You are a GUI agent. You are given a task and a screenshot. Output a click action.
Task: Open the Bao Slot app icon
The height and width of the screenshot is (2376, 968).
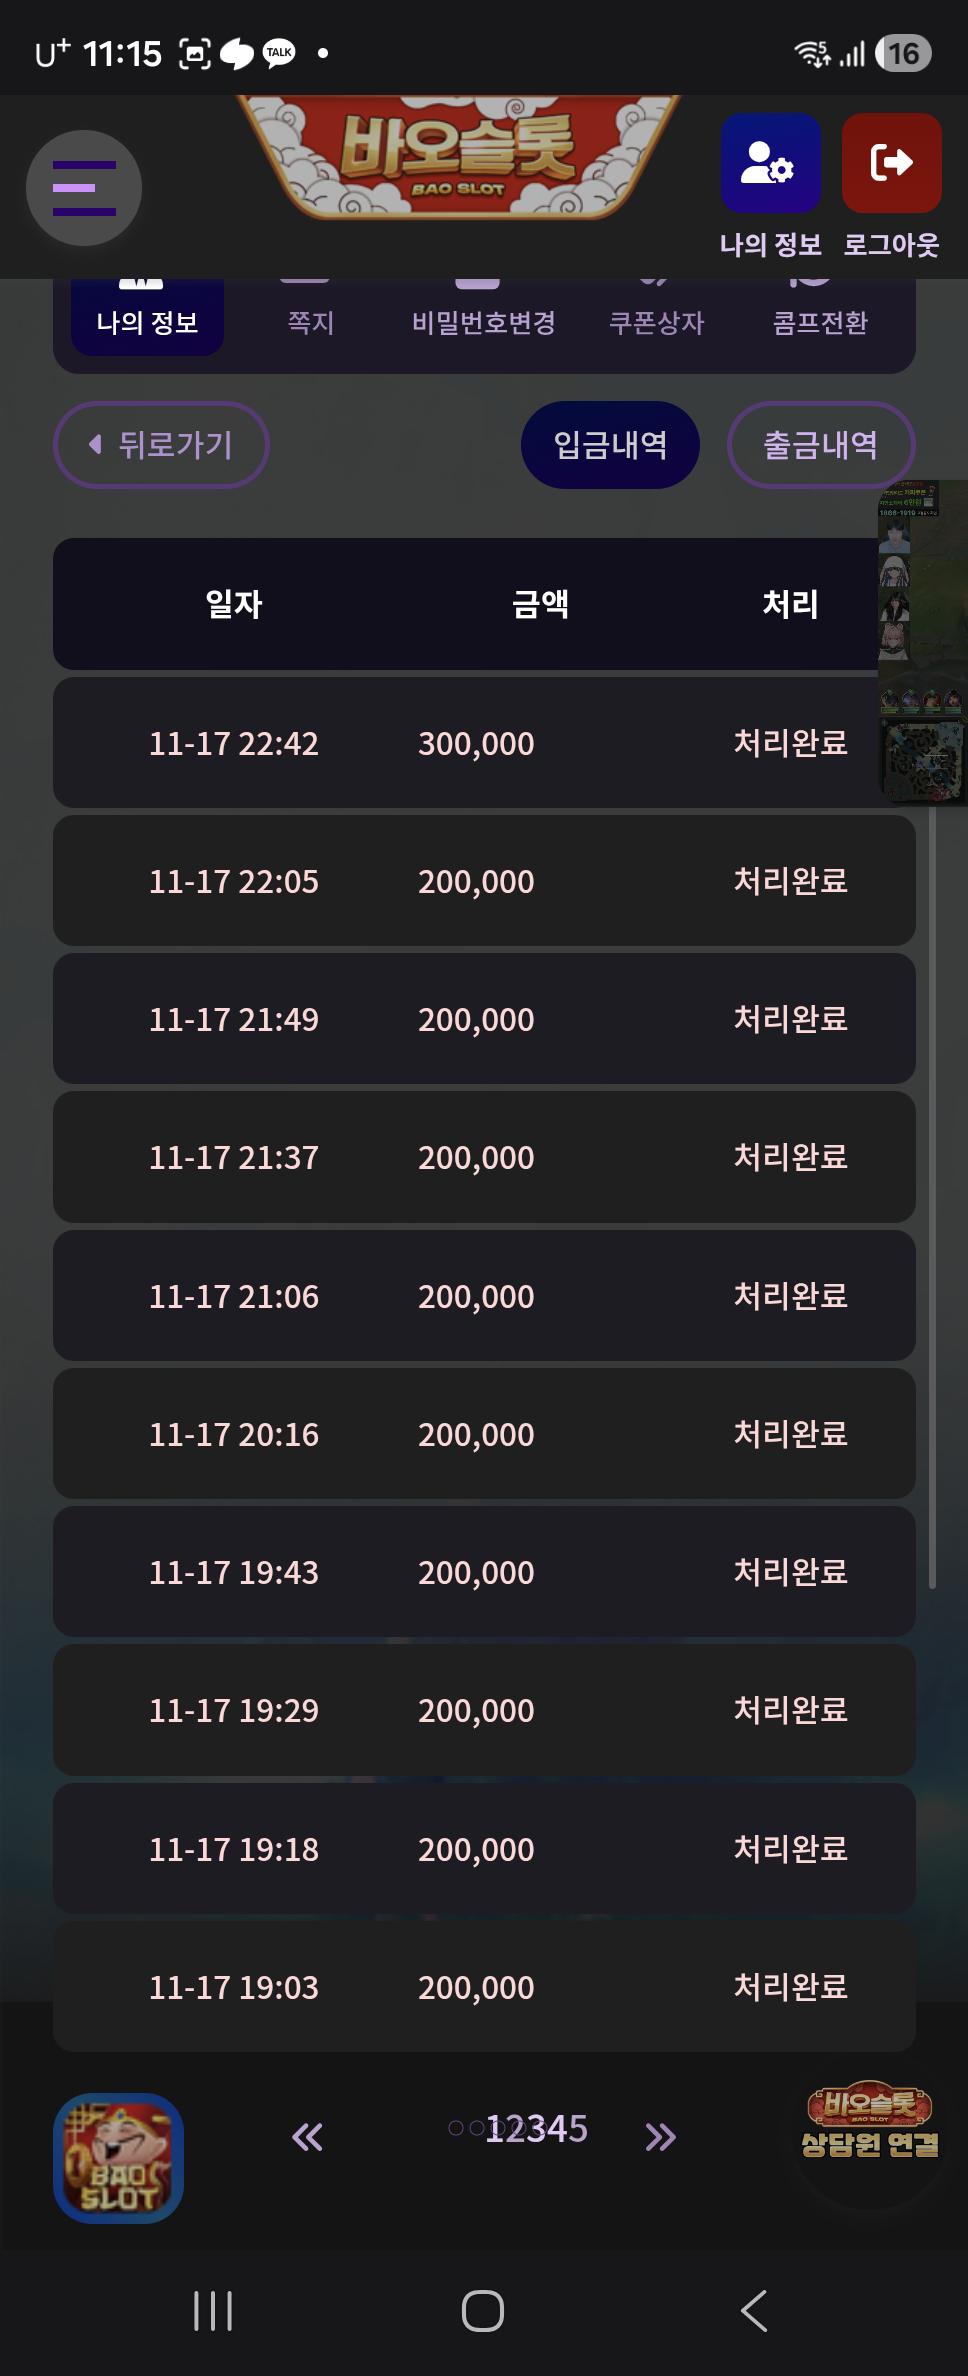(118, 2157)
